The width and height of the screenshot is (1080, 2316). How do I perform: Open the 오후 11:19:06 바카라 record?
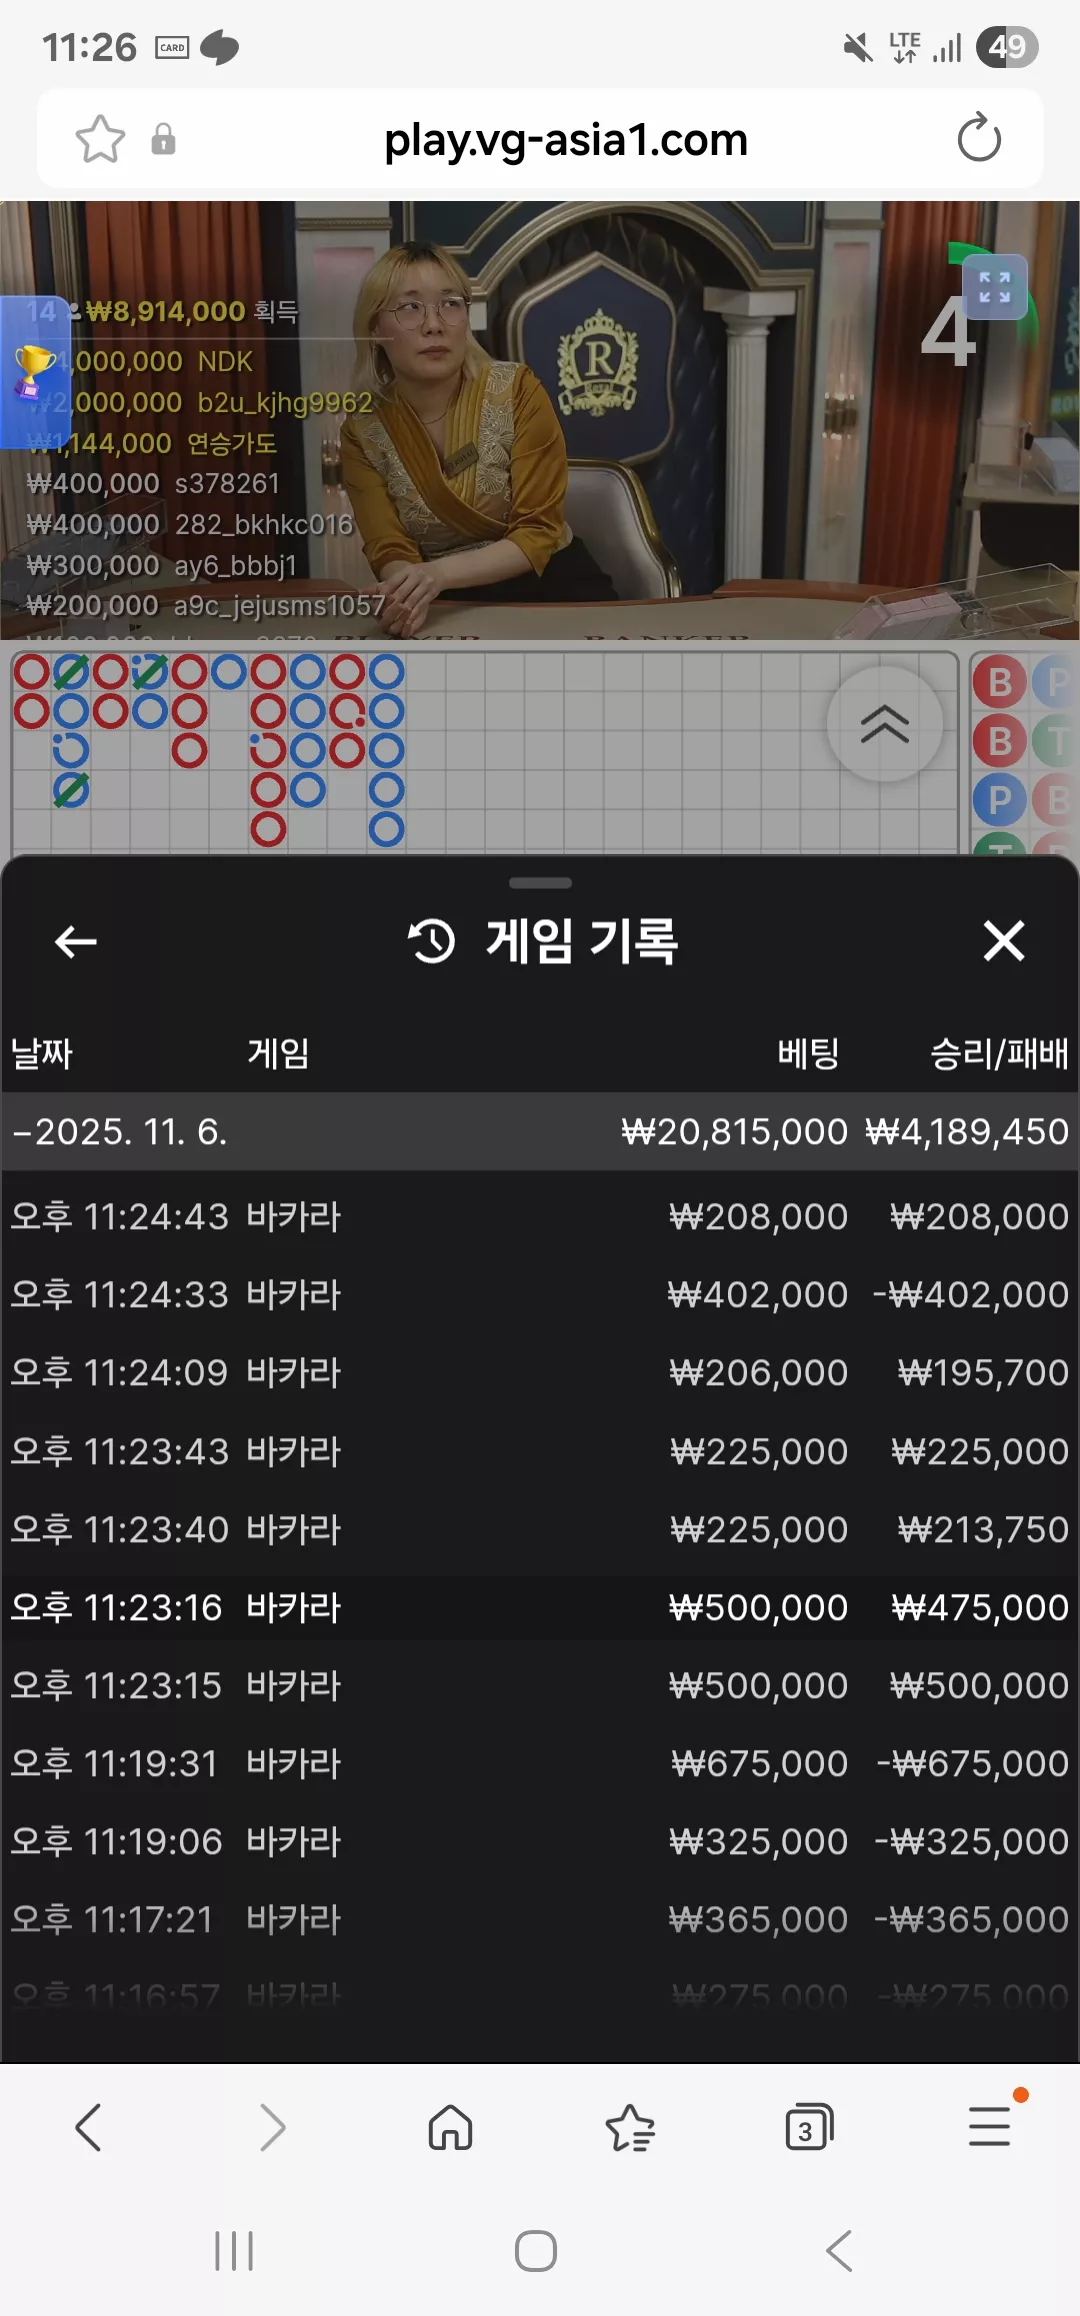pyautogui.click(x=540, y=1841)
